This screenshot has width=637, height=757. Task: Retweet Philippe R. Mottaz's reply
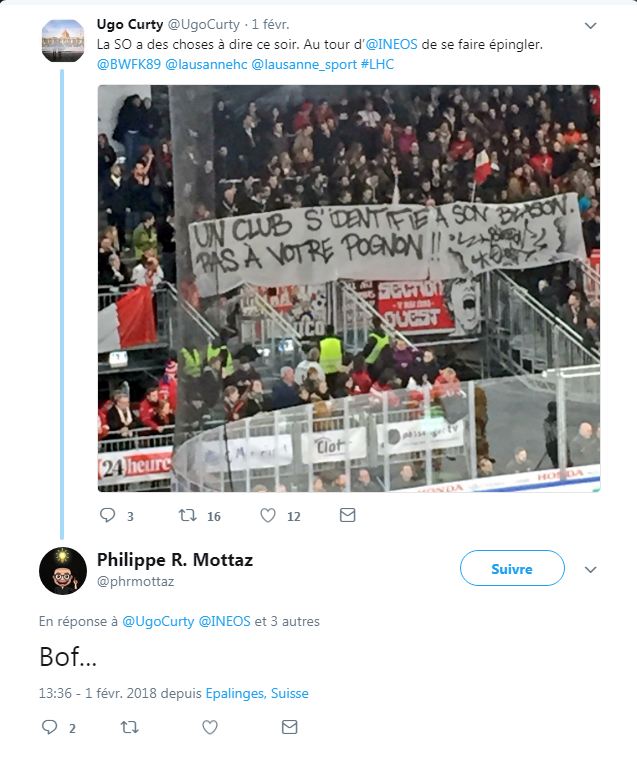(x=129, y=727)
